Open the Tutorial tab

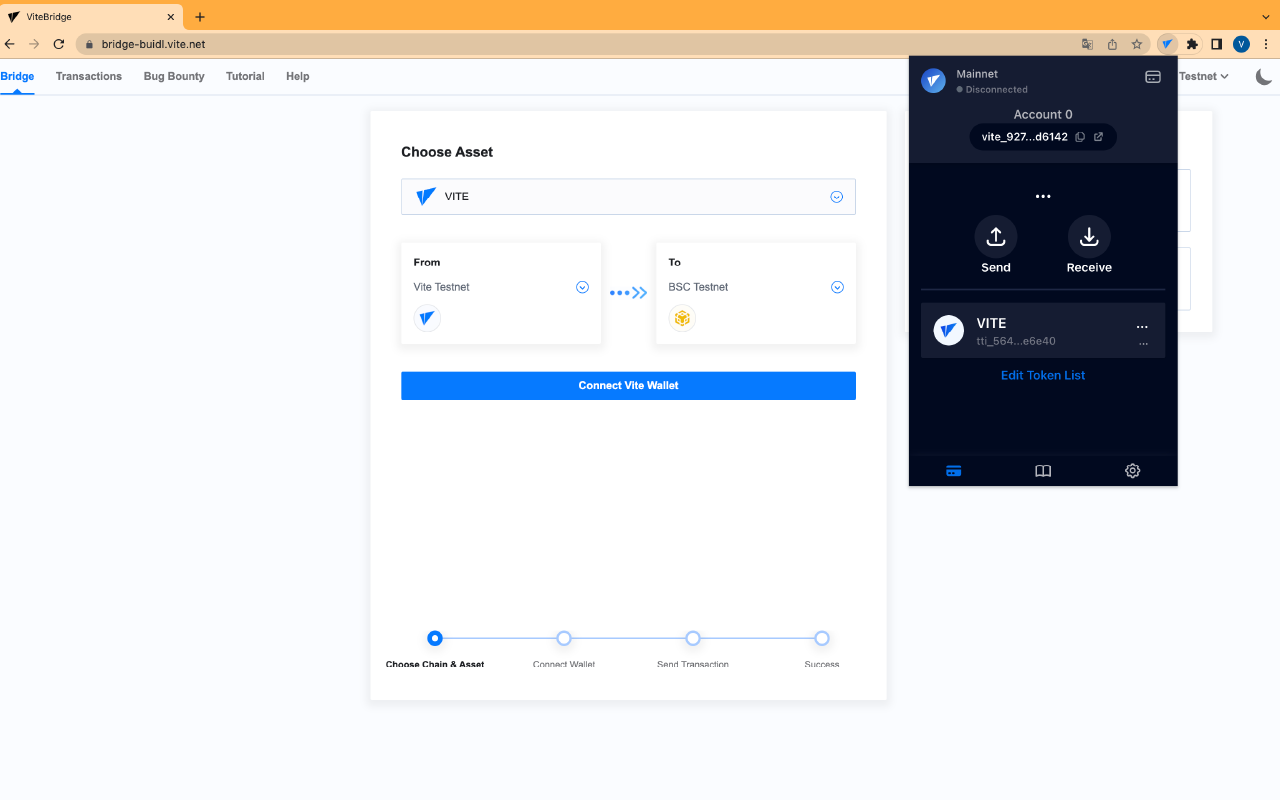pos(245,76)
